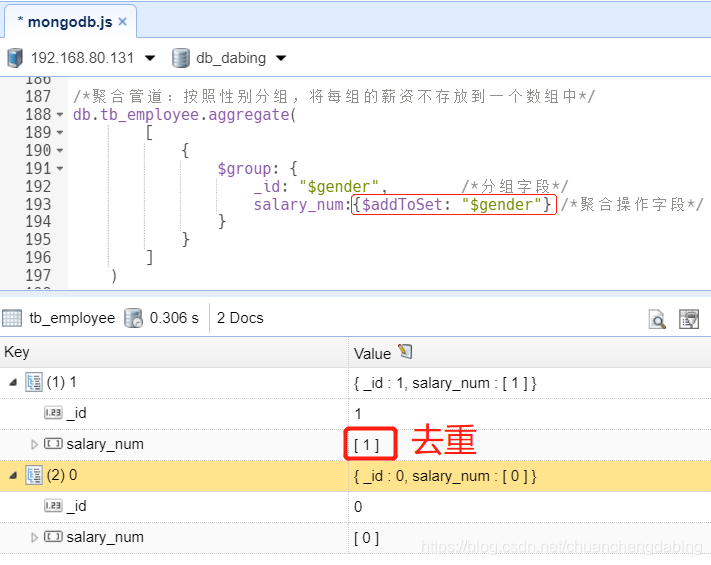Expand salary_num under document (1)
Viewport: 711px width, 565px height.
click(x=34, y=444)
